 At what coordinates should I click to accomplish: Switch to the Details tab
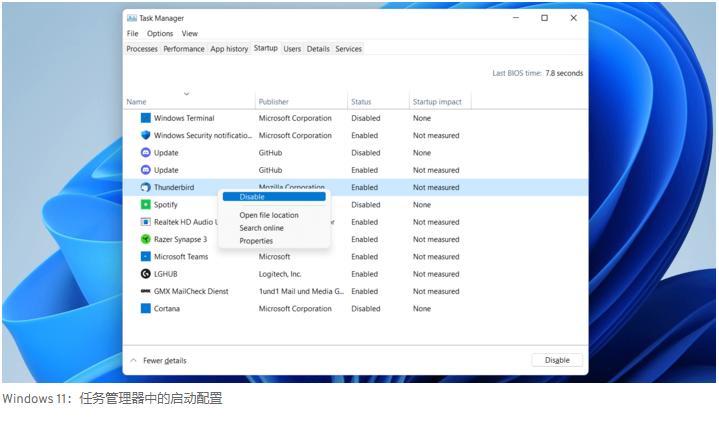coord(318,49)
